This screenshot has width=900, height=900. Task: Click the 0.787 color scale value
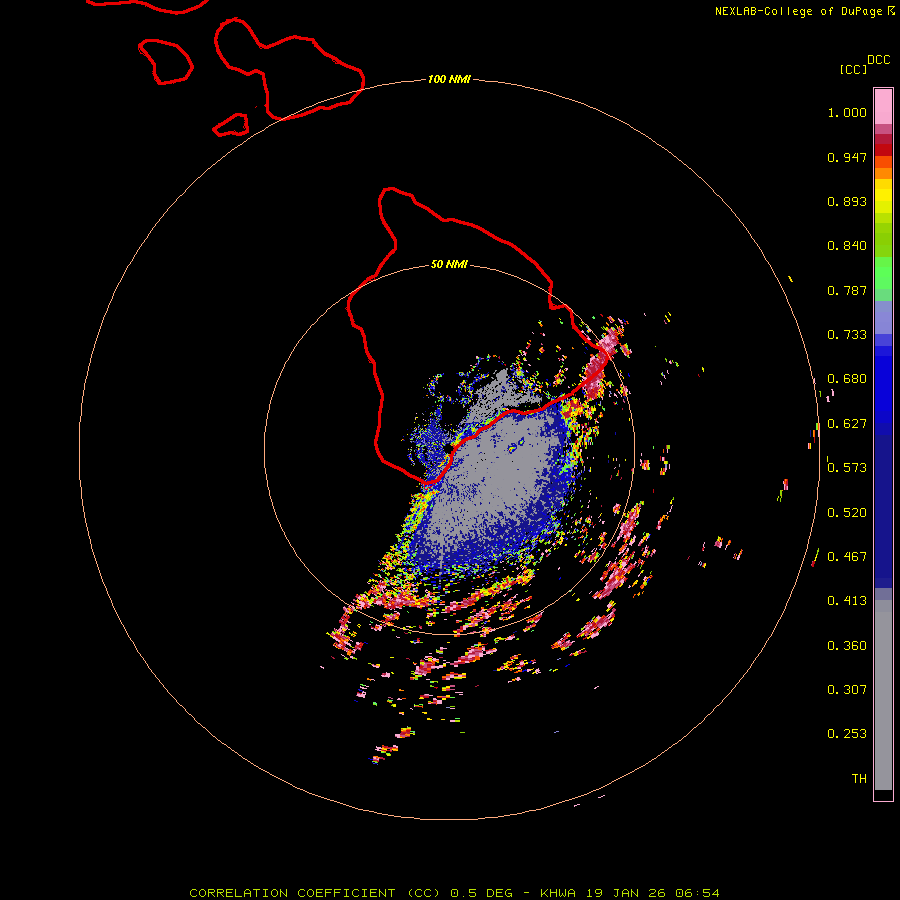tap(847, 290)
